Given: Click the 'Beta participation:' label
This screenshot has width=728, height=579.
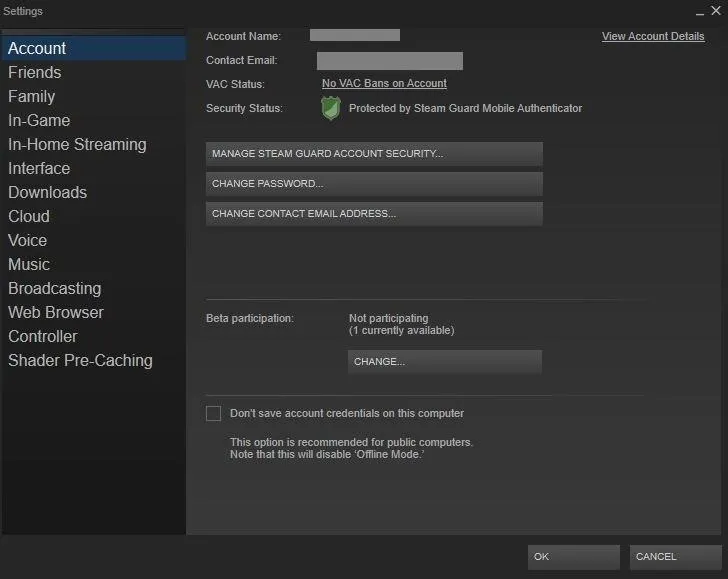Looking at the screenshot, I should (x=250, y=319).
